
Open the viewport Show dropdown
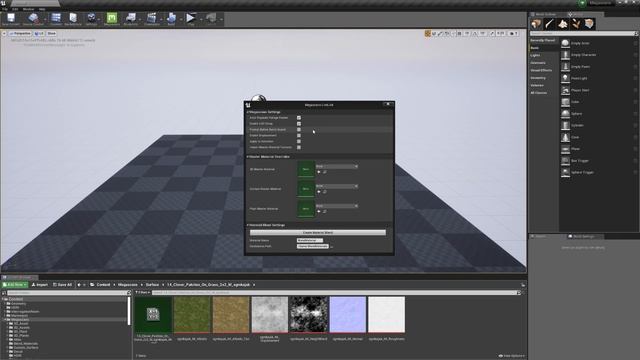coord(51,33)
